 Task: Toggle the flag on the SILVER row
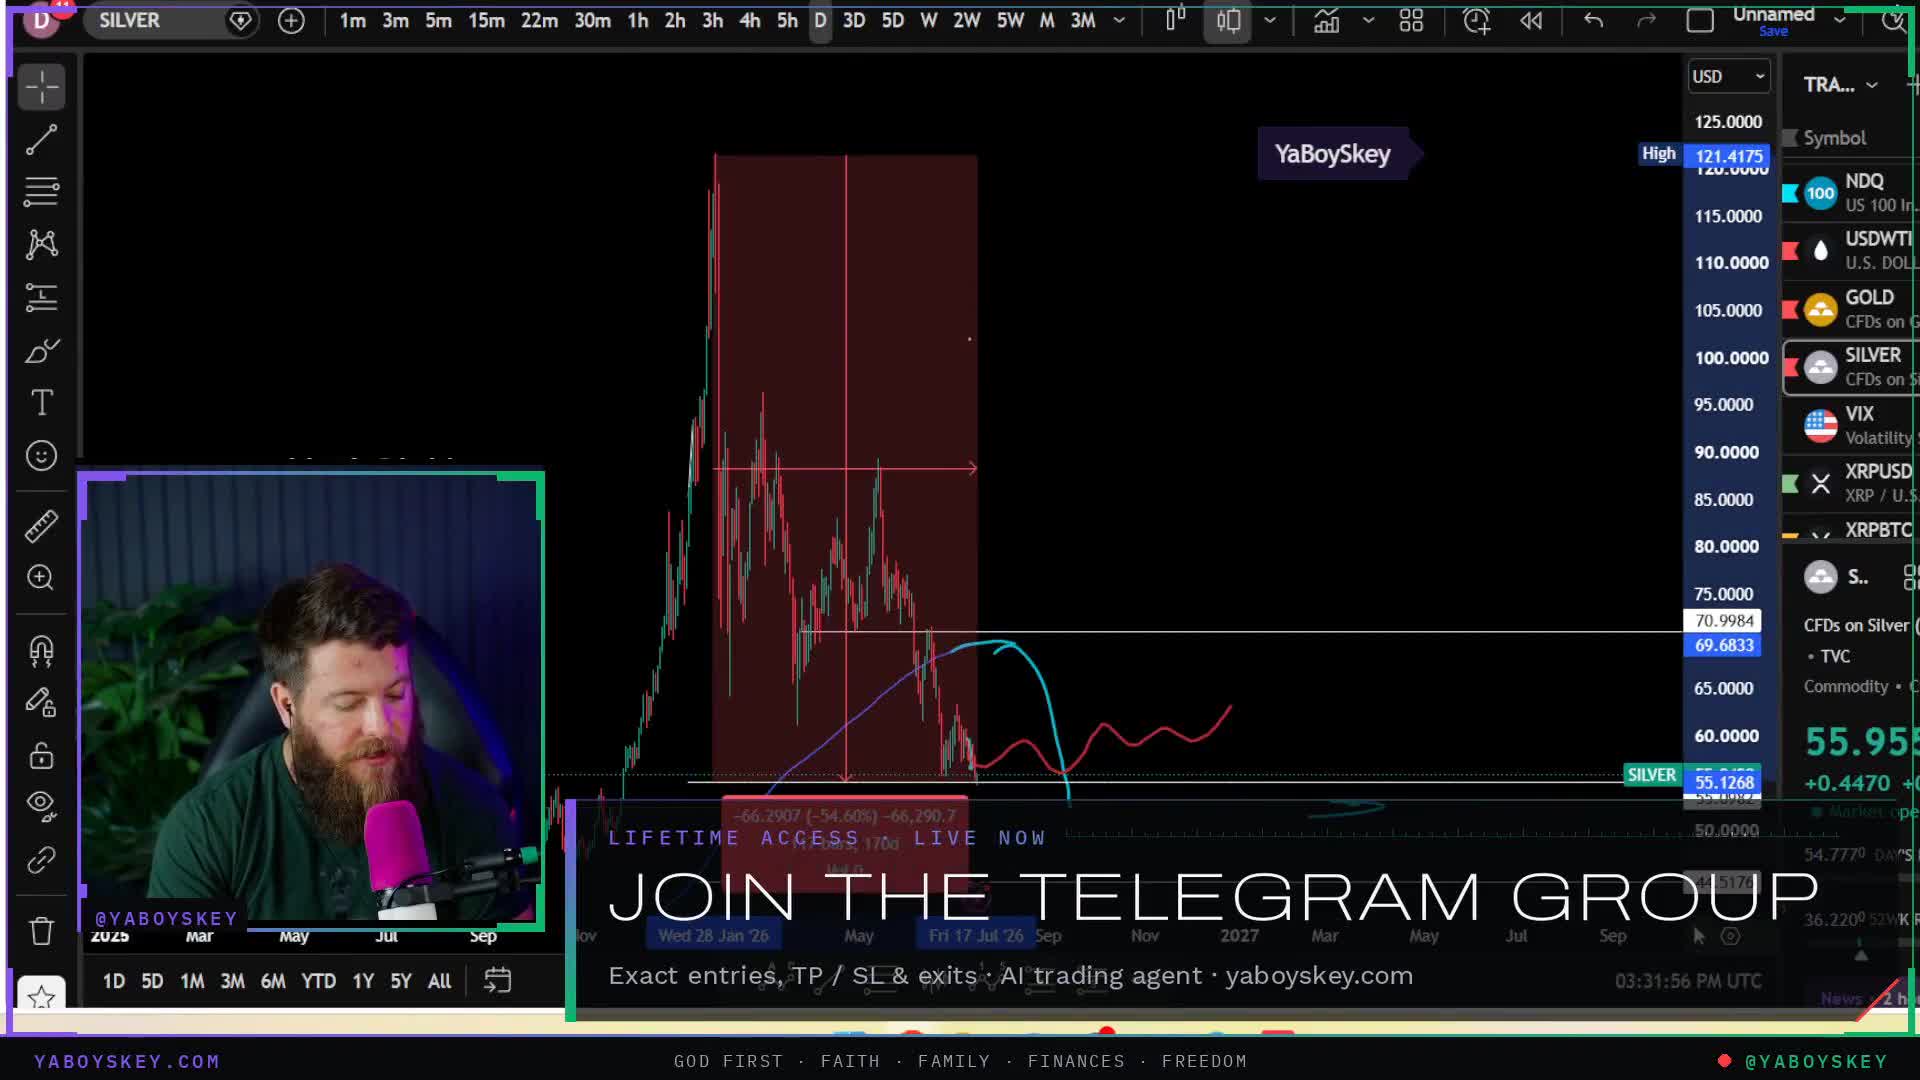coord(1790,367)
